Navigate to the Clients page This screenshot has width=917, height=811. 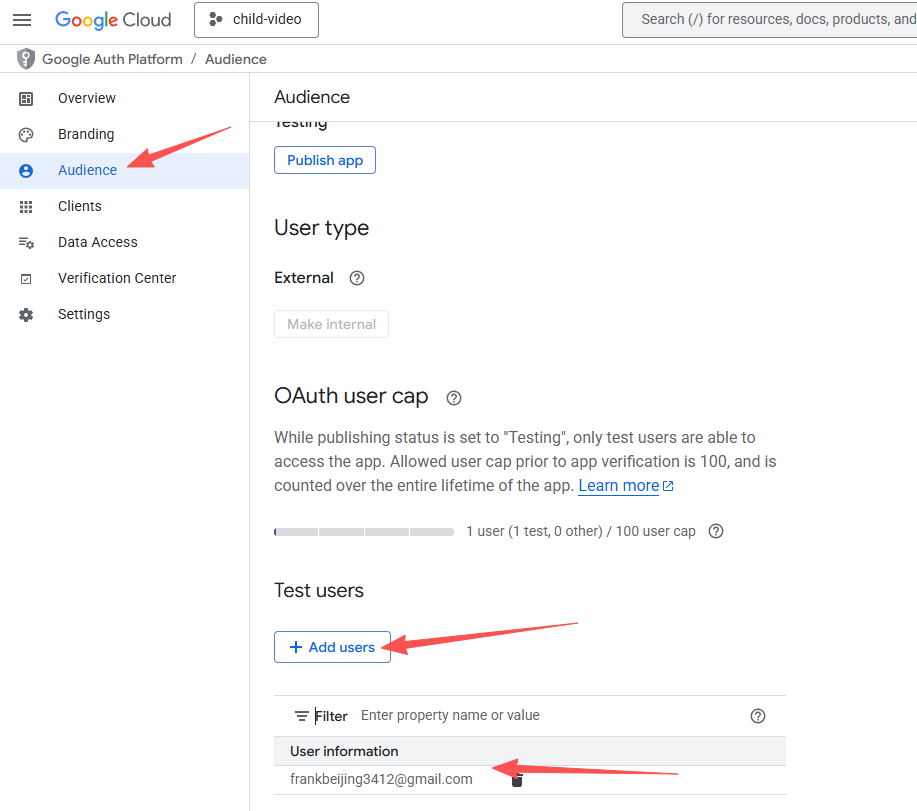[x=79, y=206]
